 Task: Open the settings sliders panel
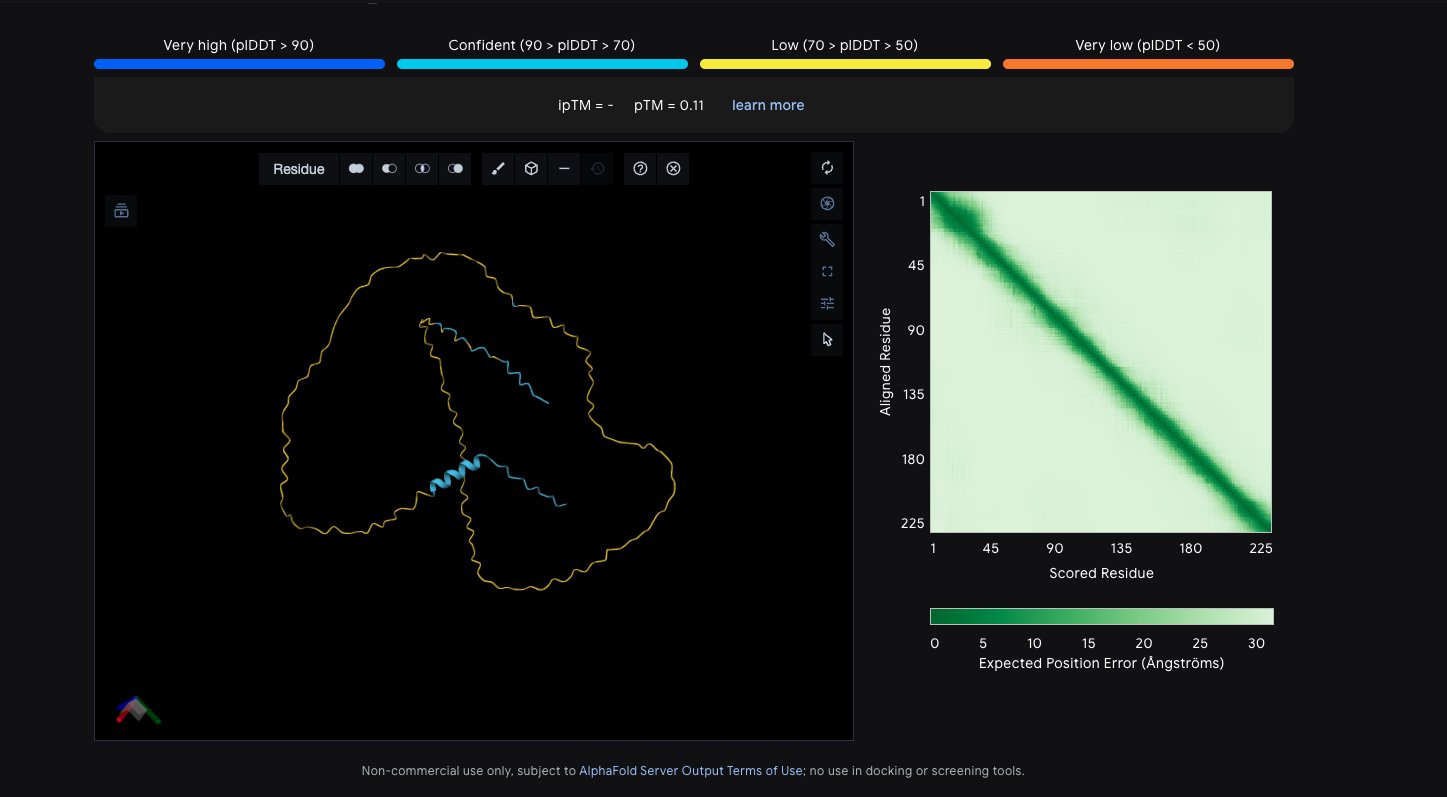[827, 303]
